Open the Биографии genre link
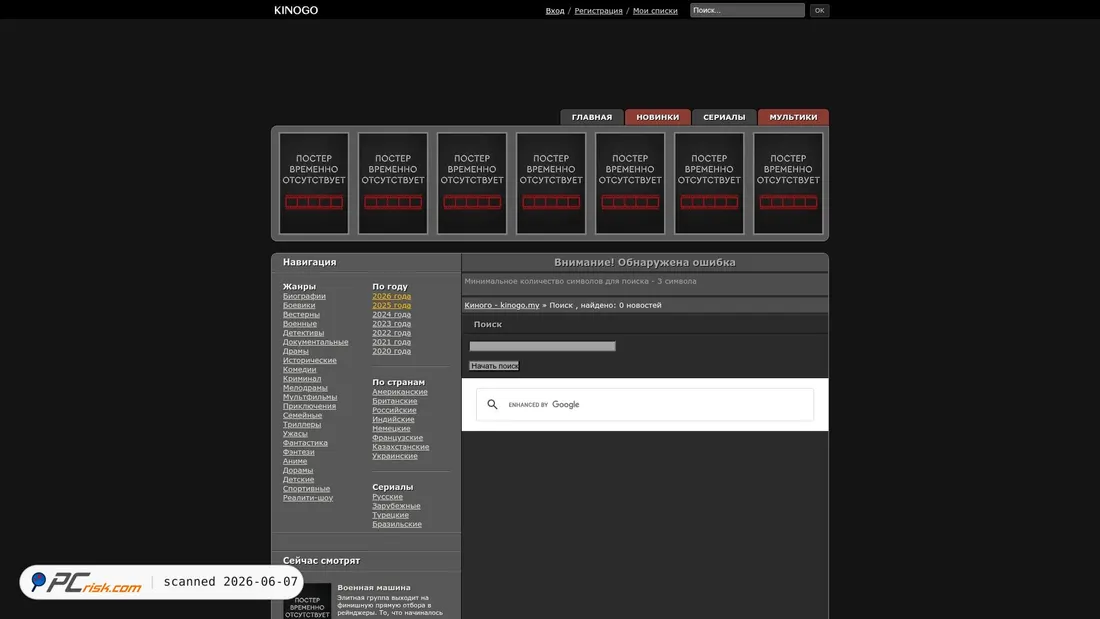Image resolution: width=1100 pixels, height=619 pixels. 304,296
